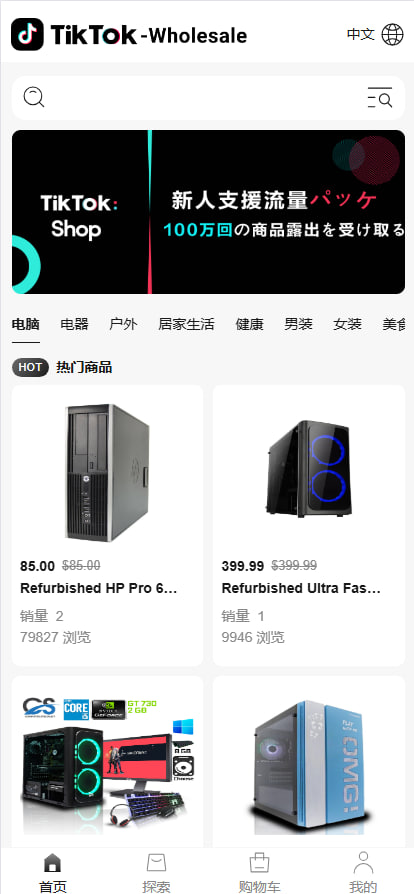Click the magnifier search icon

point(34,97)
